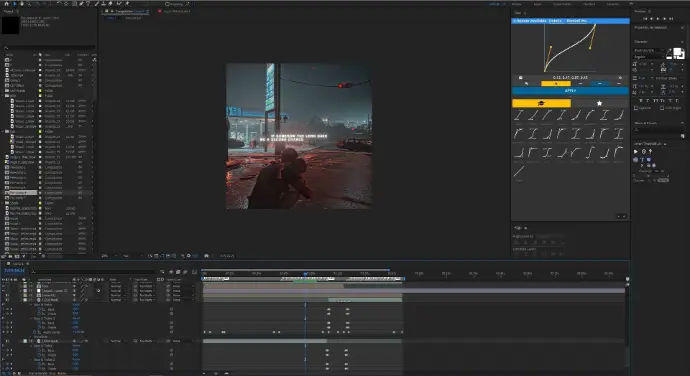The width and height of the screenshot is (690, 376).
Task: Pick color with Character panel eyedropper
Action: [x=669, y=51]
